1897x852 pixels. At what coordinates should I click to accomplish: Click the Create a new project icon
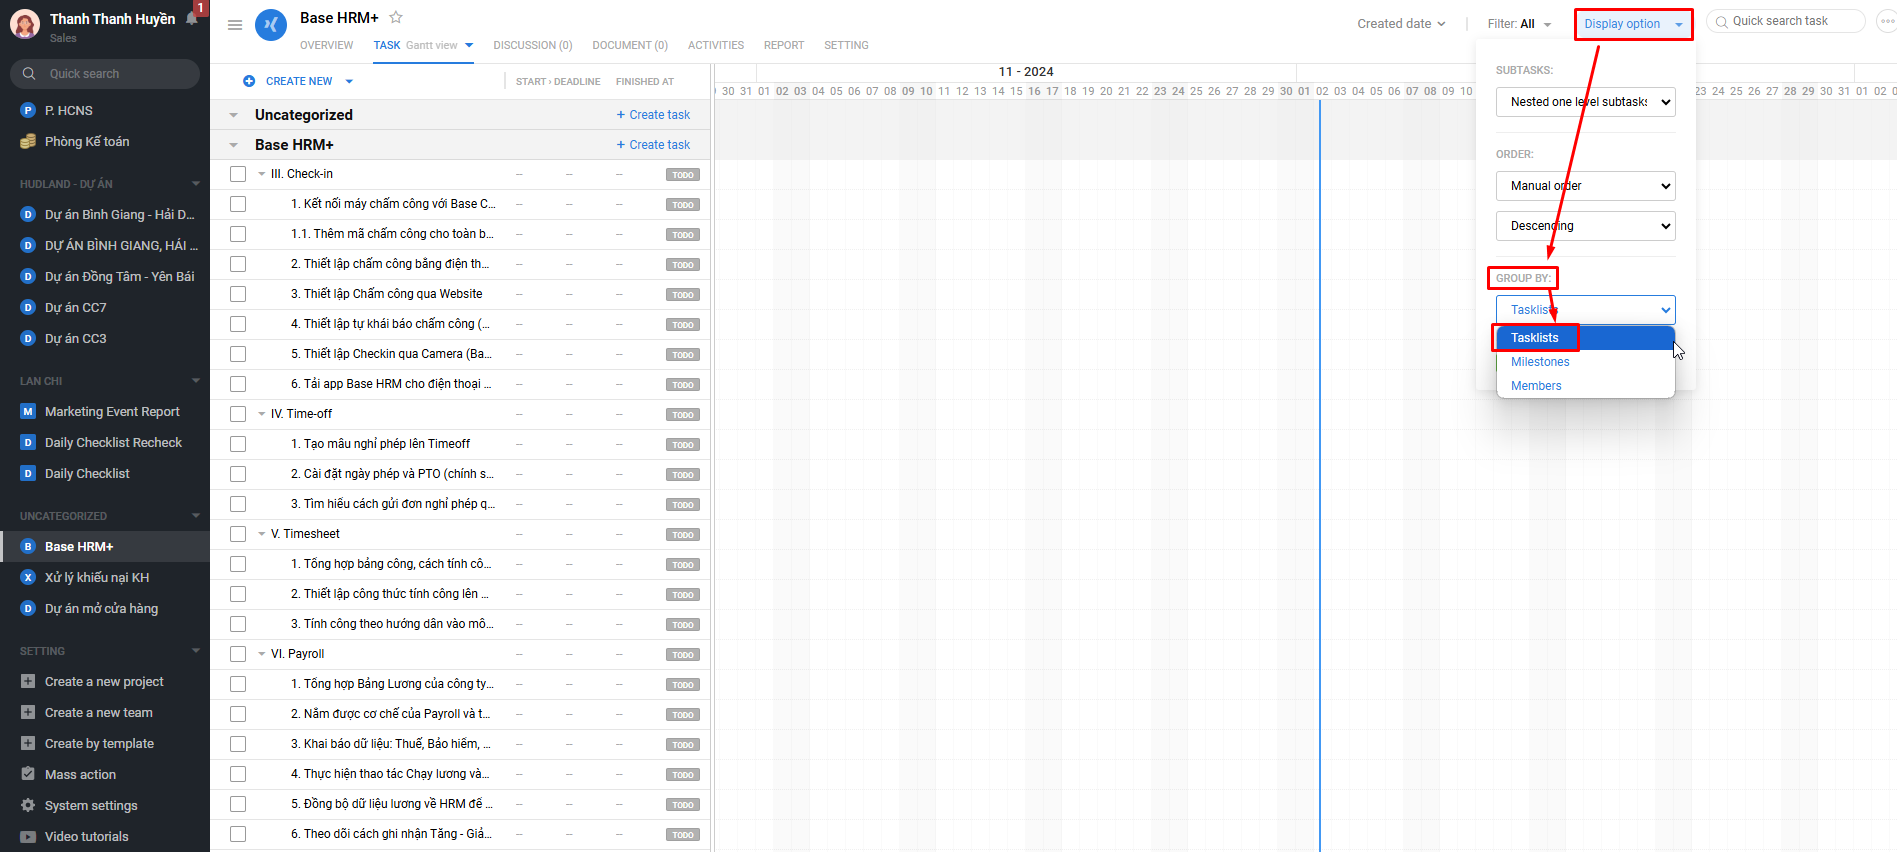[x=28, y=681]
